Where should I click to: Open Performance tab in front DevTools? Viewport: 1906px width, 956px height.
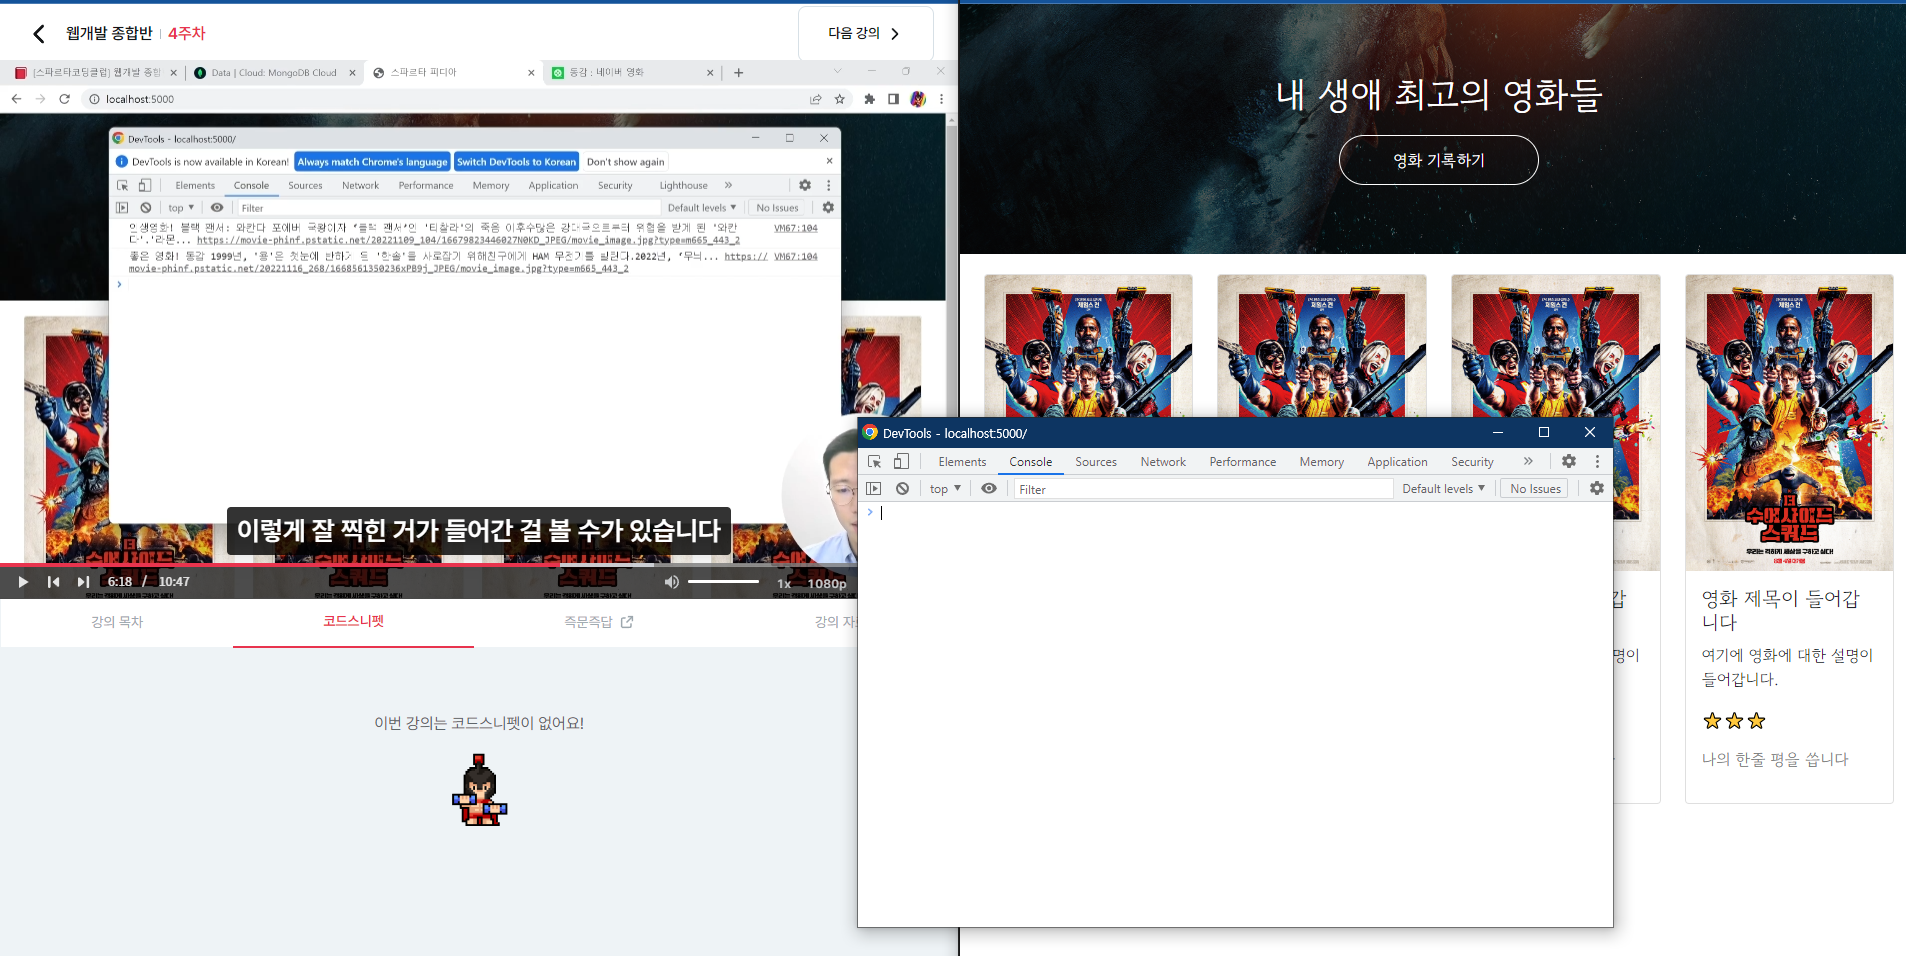(x=1242, y=462)
